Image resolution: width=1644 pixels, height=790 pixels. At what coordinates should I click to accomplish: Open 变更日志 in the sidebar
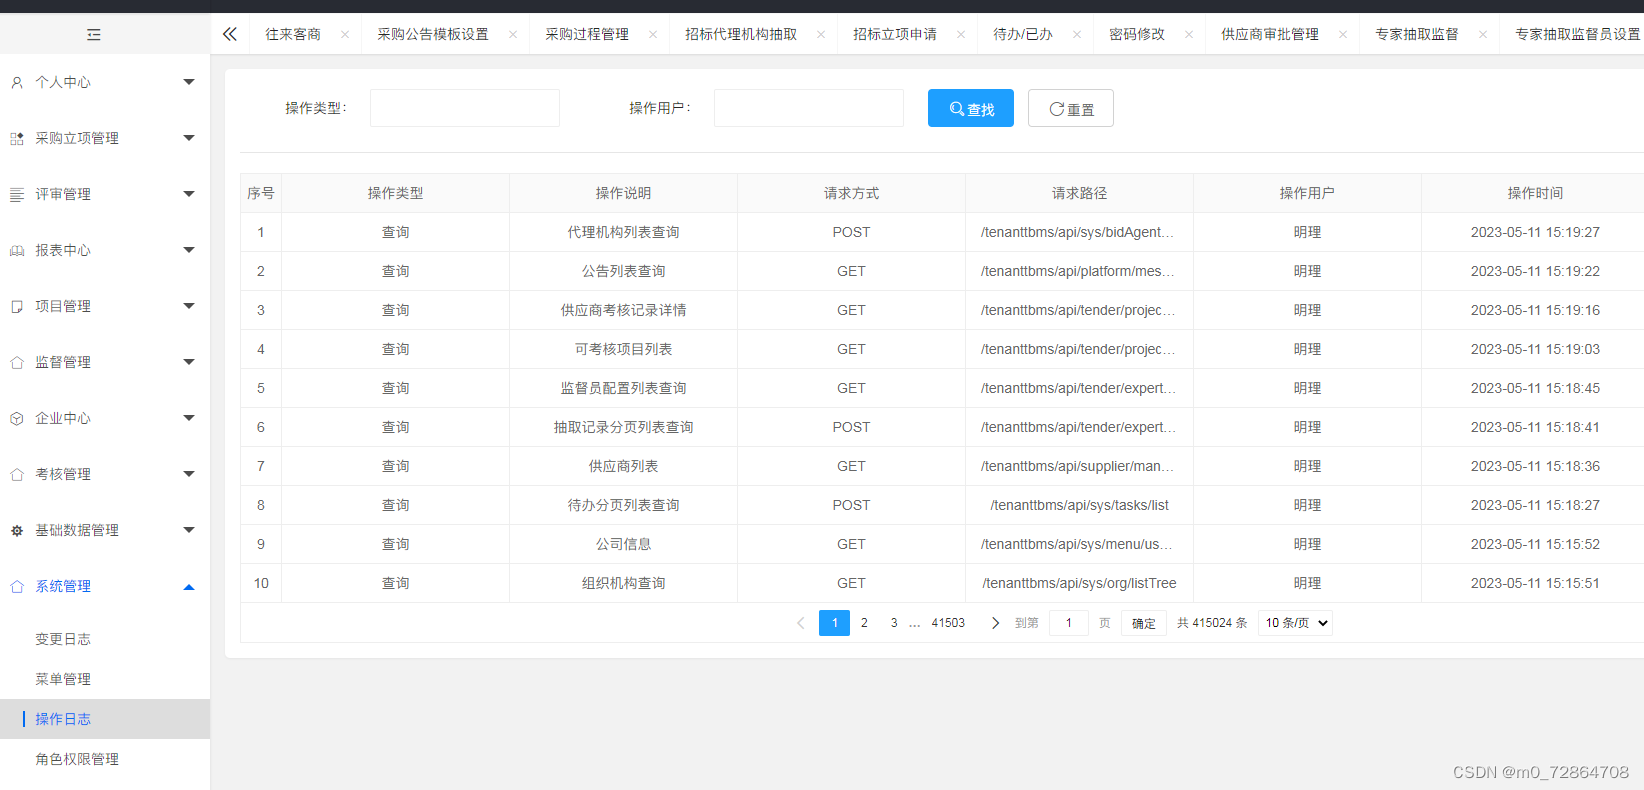click(63, 639)
